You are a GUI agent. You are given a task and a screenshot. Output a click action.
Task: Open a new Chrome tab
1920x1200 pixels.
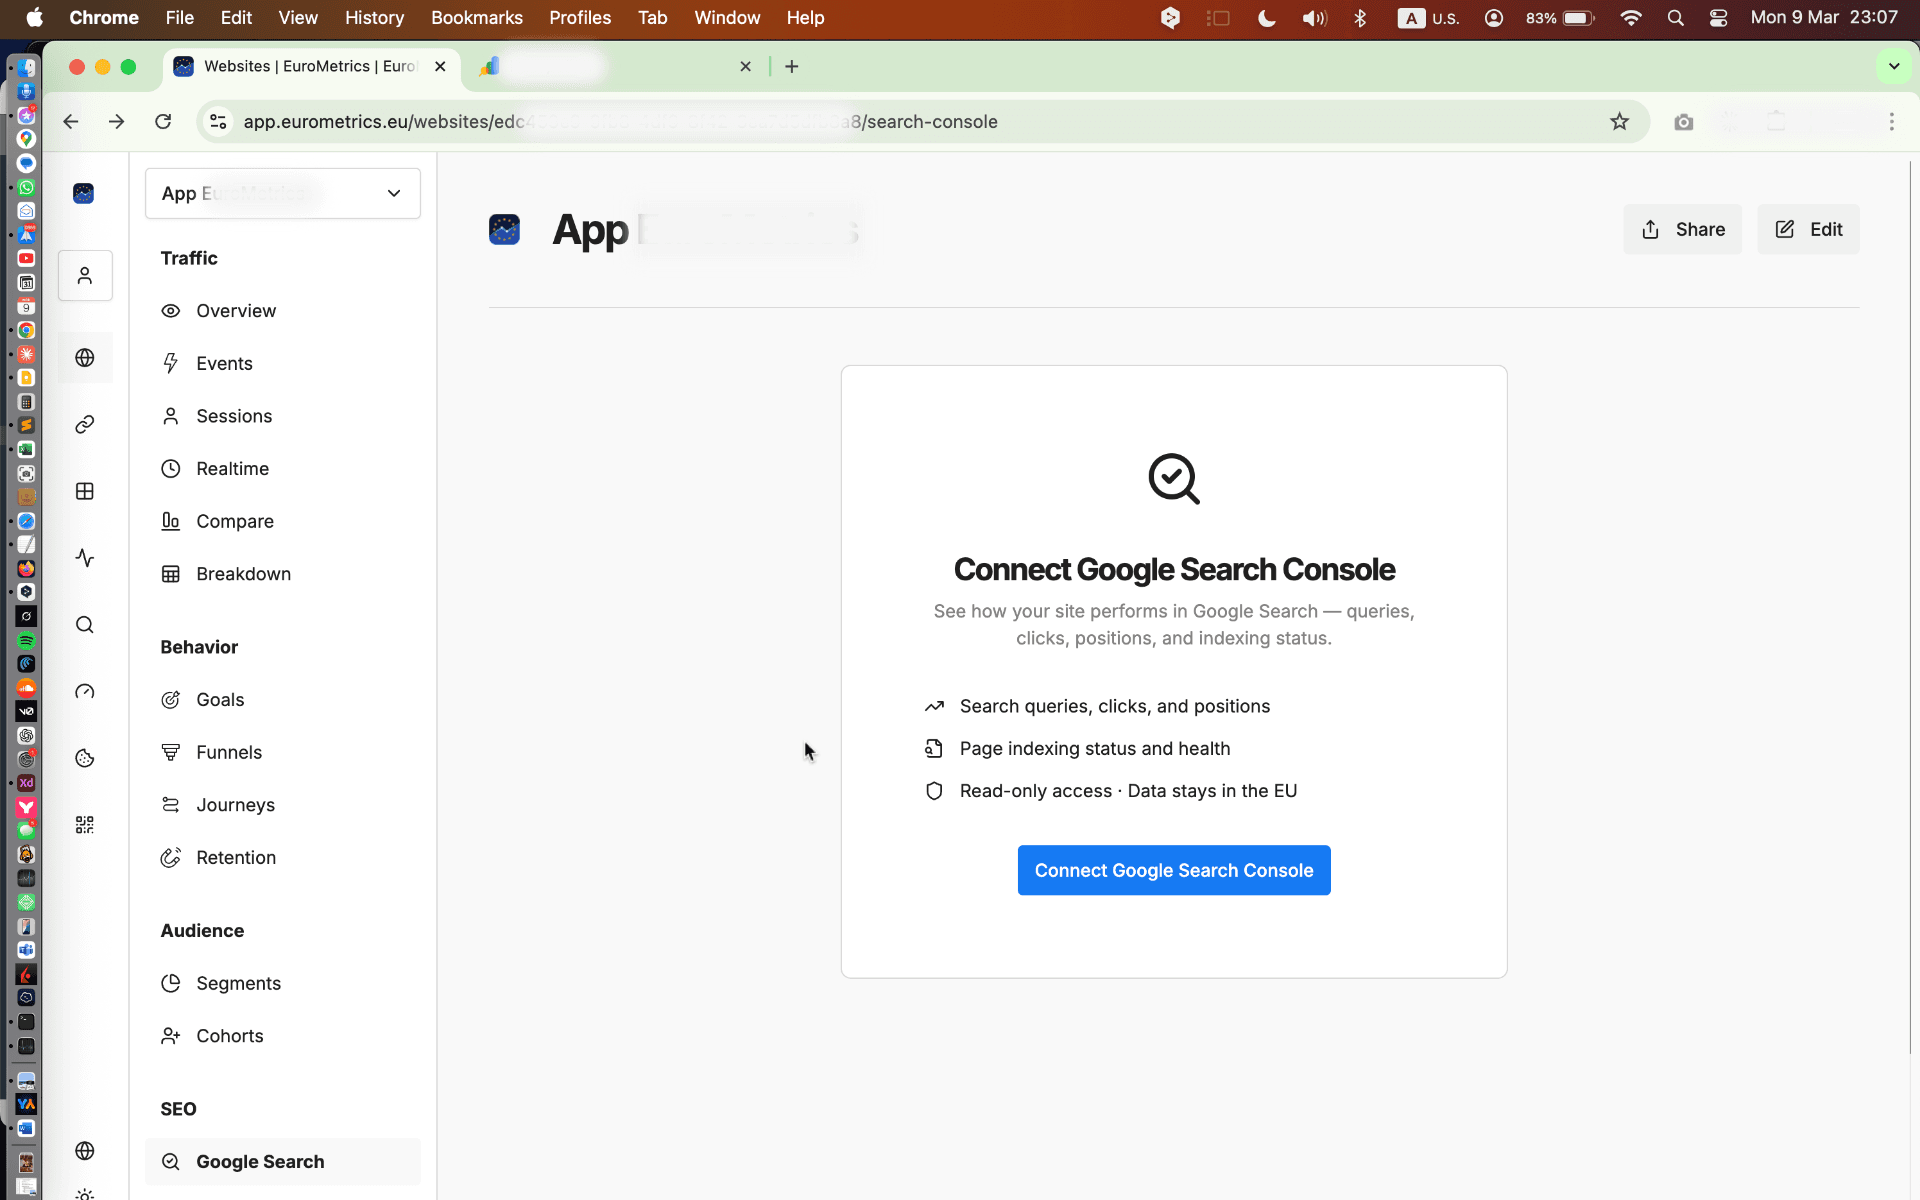click(x=792, y=66)
